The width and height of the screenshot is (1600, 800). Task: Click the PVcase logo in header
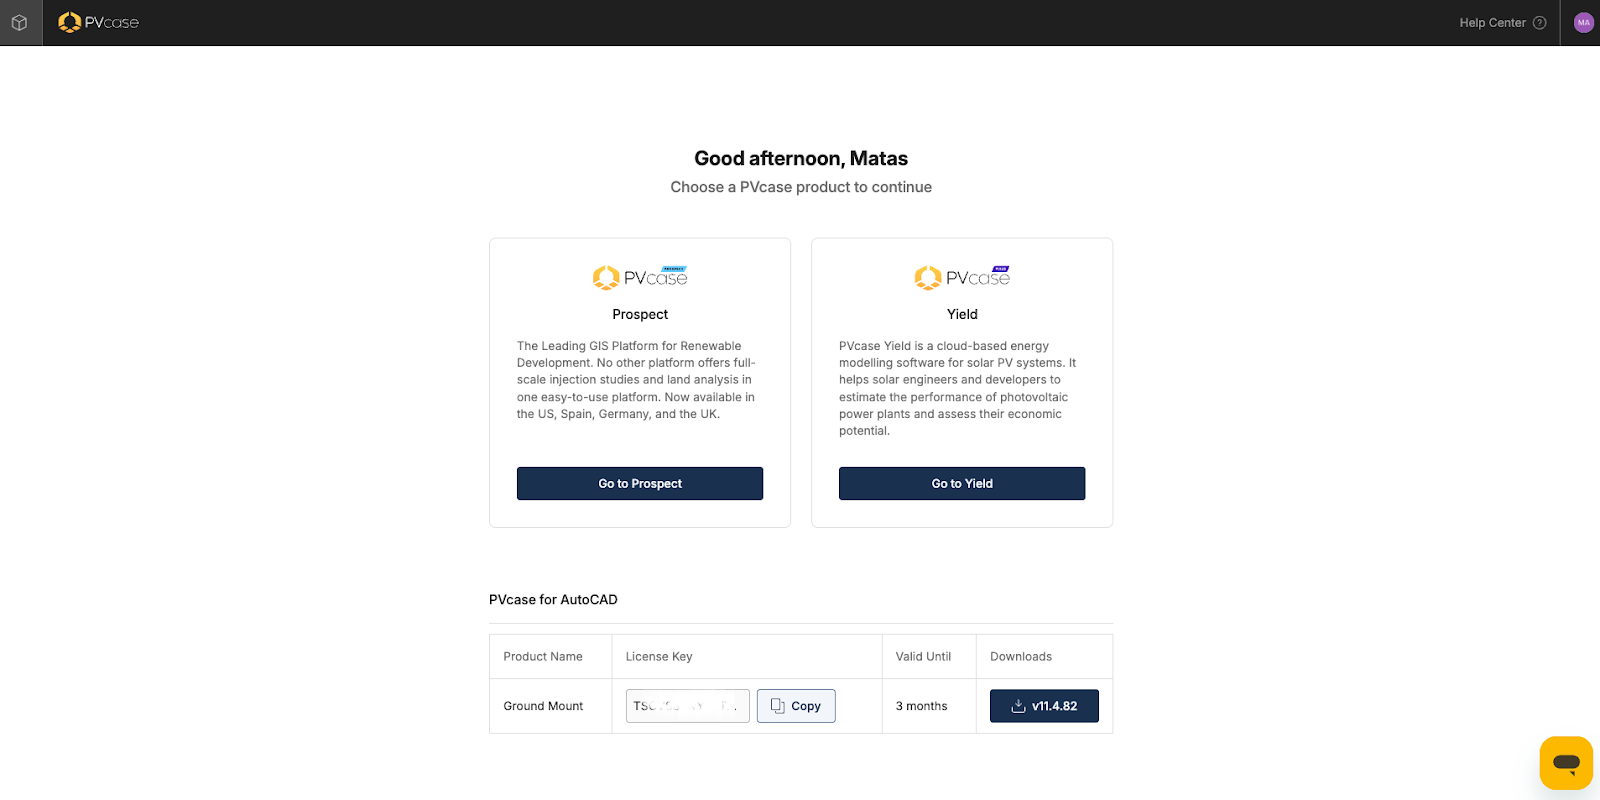pos(98,22)
